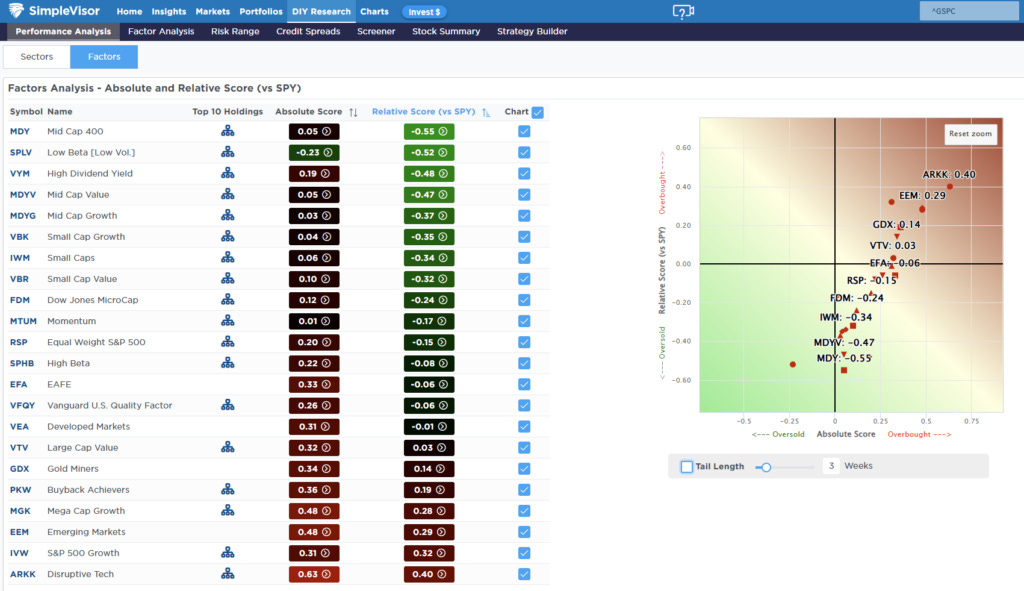Screen dimensions: 1024x591
Task: Expand RSP absolute score 0.20 details
Action: tap(314, 342)
